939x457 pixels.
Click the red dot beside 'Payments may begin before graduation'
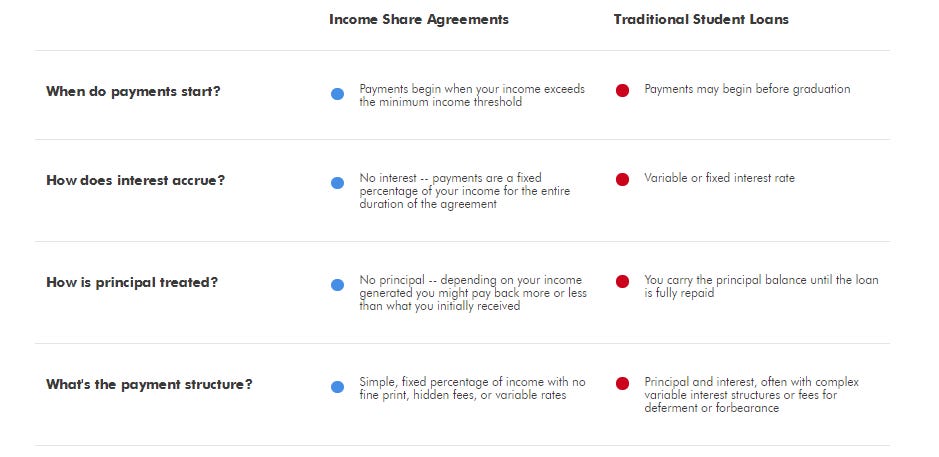(622, 90)
